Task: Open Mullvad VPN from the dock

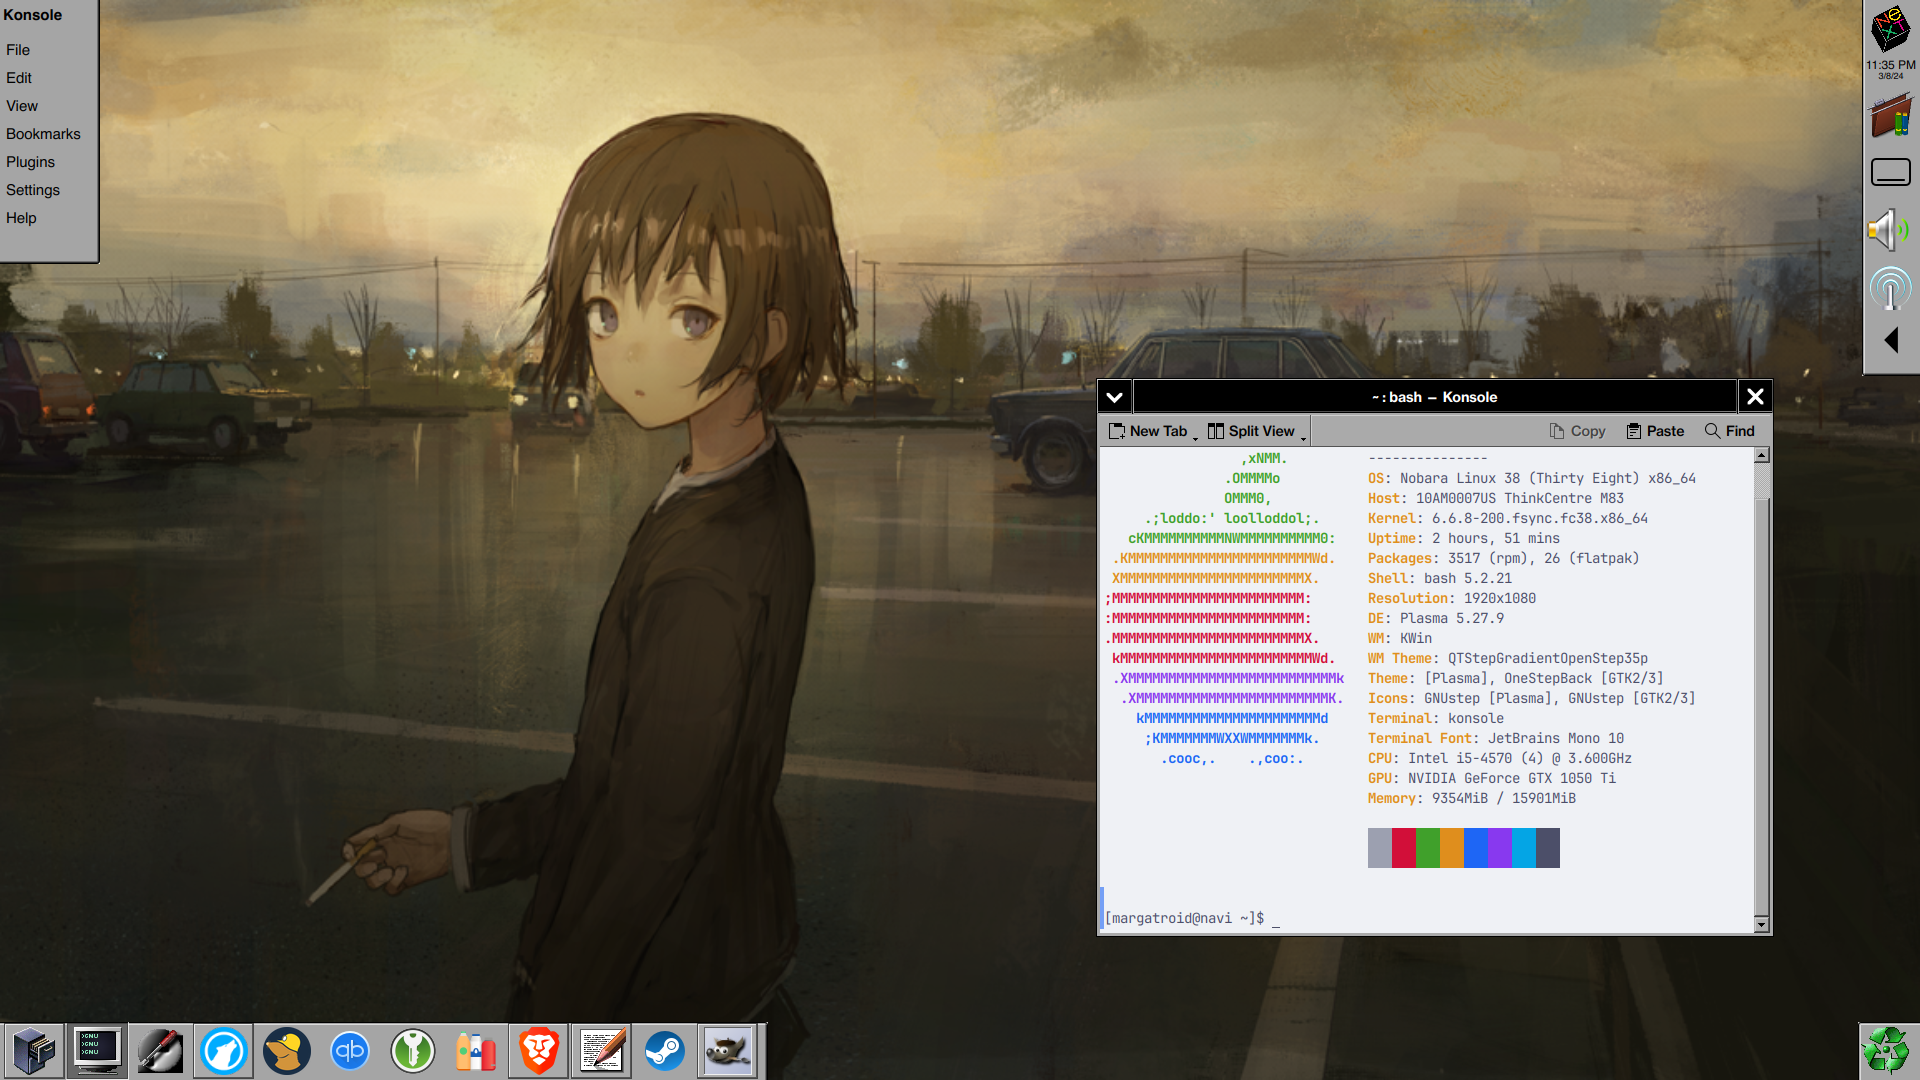Action: [x=286, y=1051]
